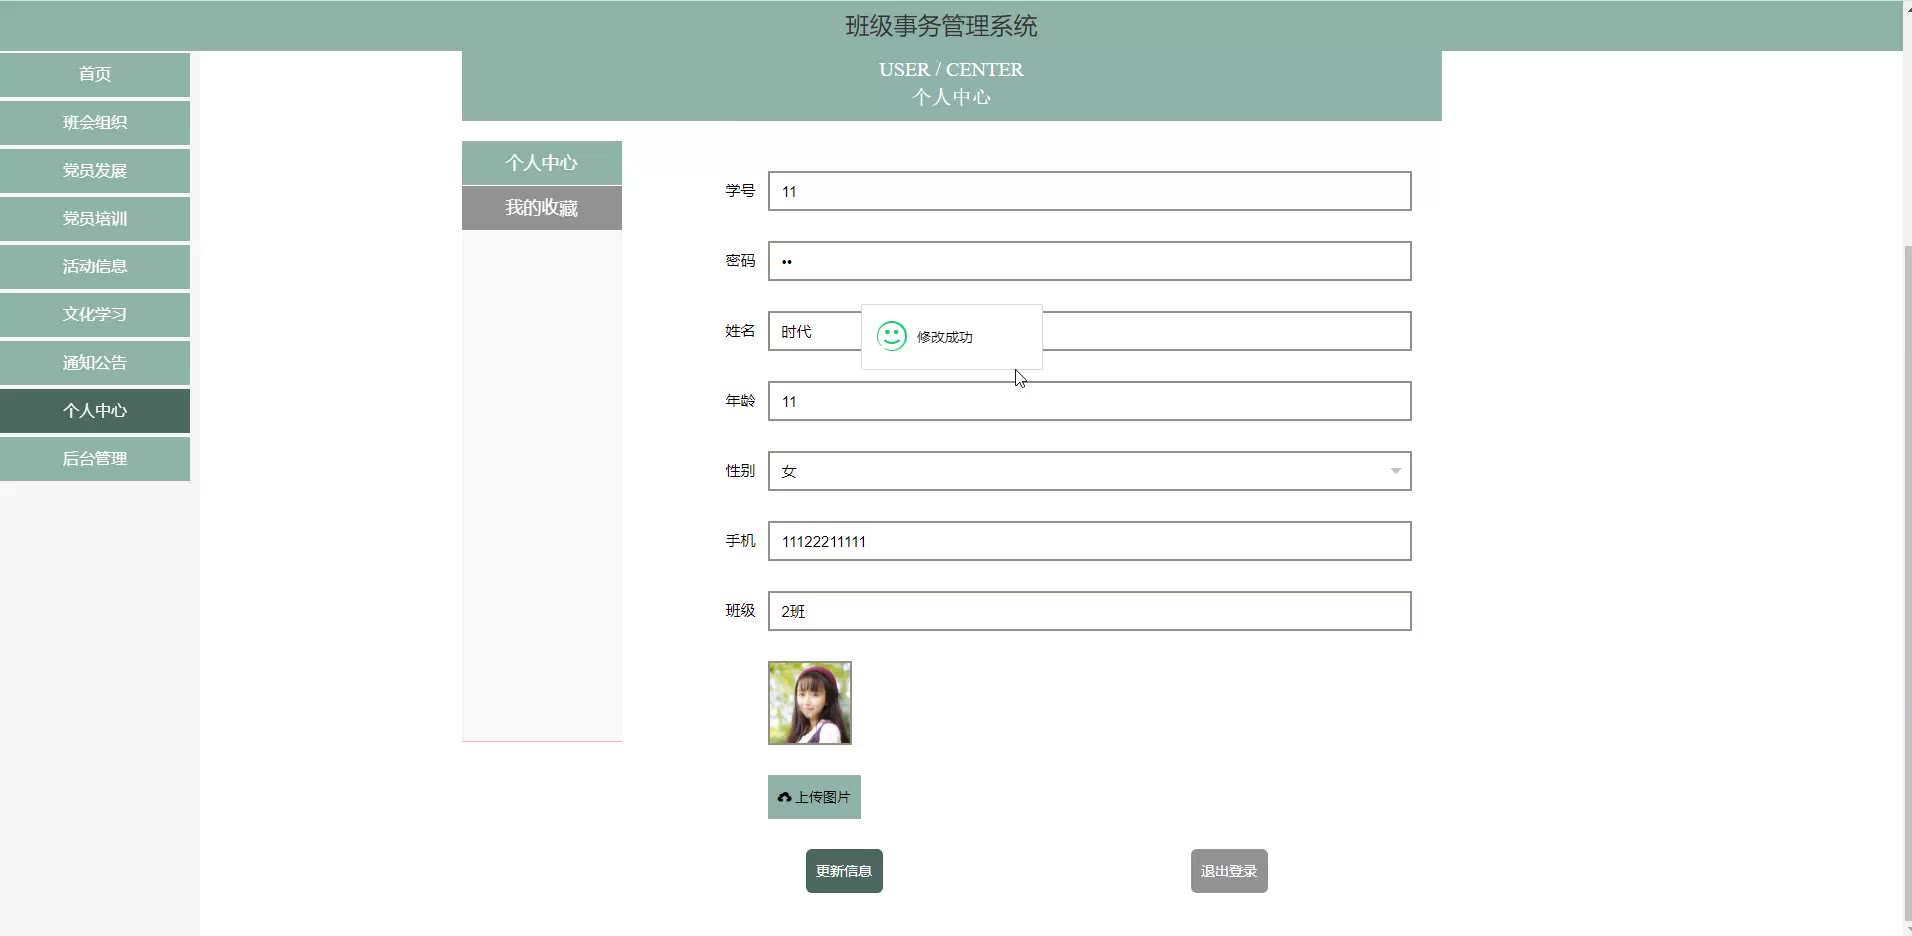
Task: Click the cloud upload icon
Action: (785, 797)
